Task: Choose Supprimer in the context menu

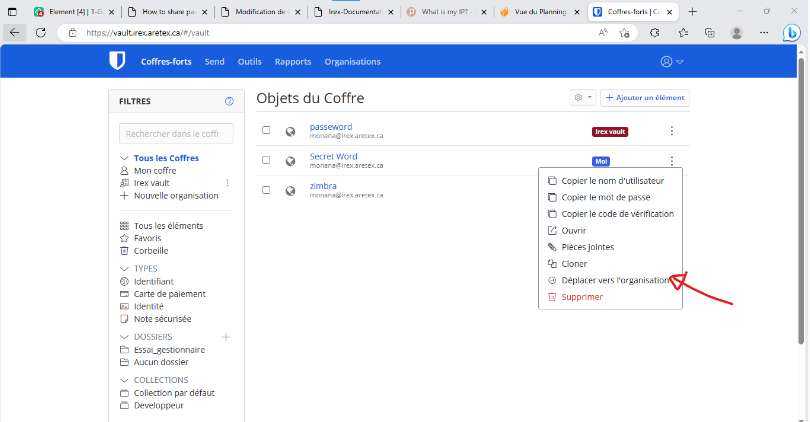Action: pos(610,296)
